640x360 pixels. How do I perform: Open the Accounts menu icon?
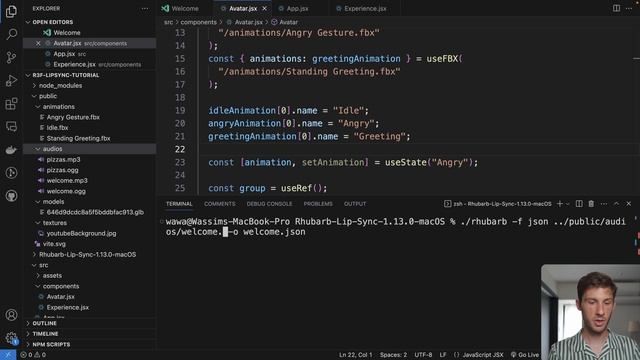(11, 315)
